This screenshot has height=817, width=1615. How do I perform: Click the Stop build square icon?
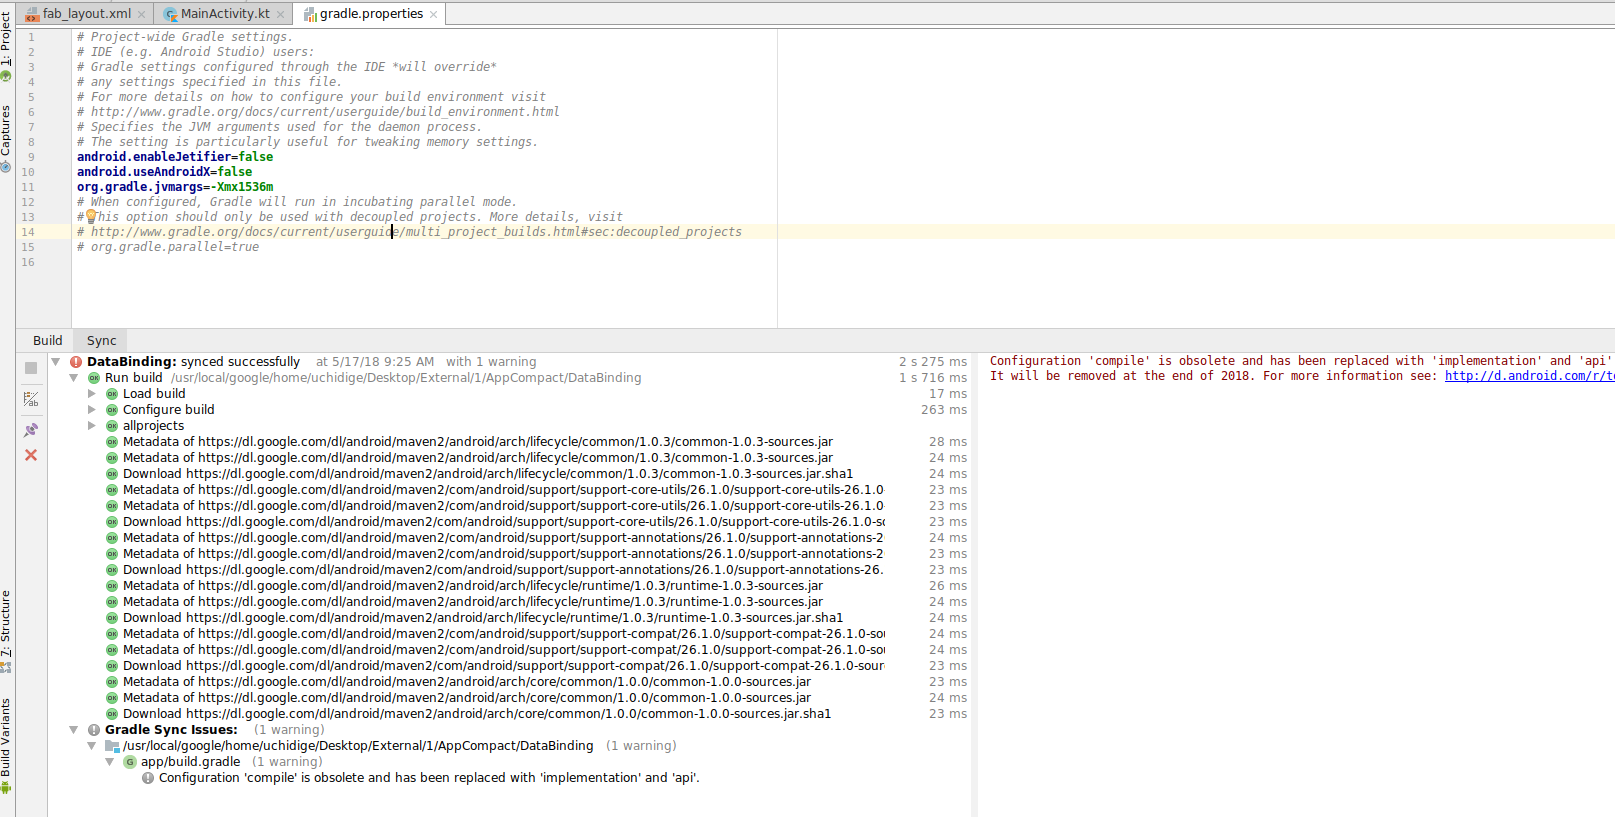[31, 368]
